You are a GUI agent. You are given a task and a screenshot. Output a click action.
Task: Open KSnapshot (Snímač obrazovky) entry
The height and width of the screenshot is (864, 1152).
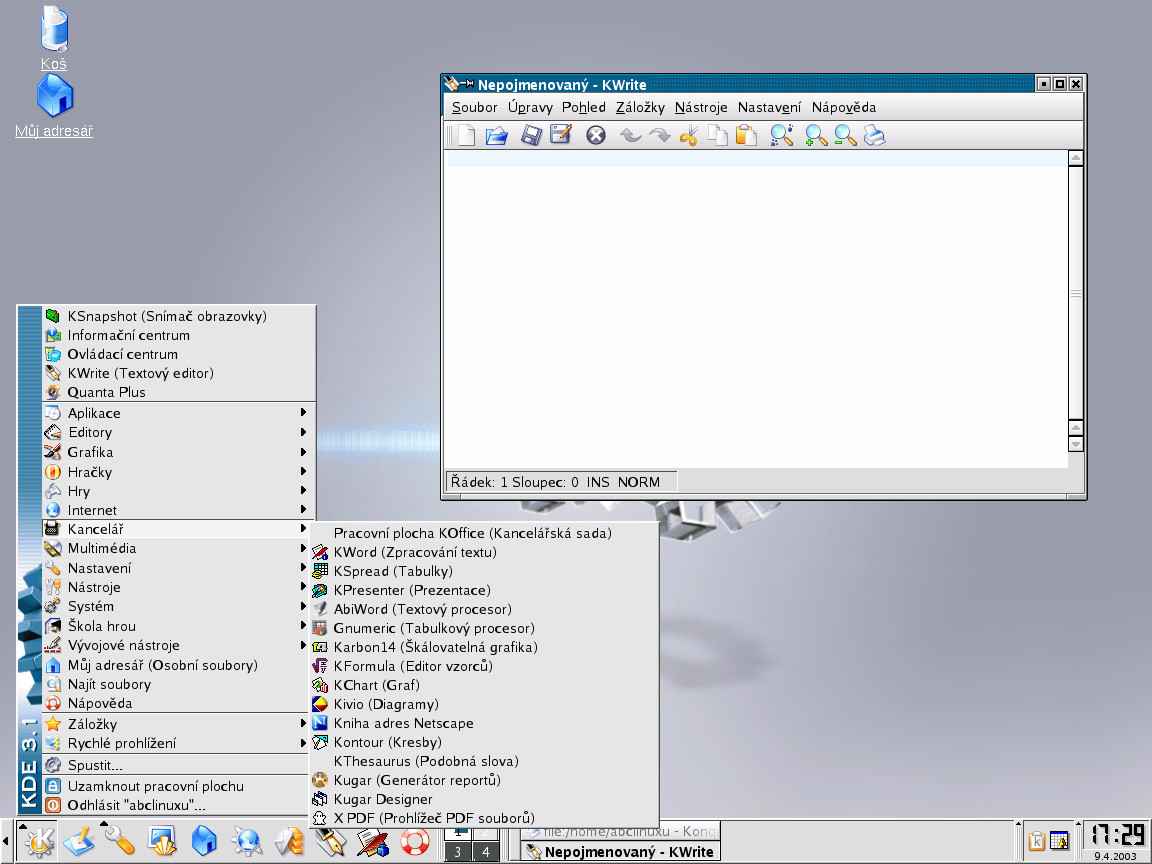pyautogui.click(x=179, y=316)
